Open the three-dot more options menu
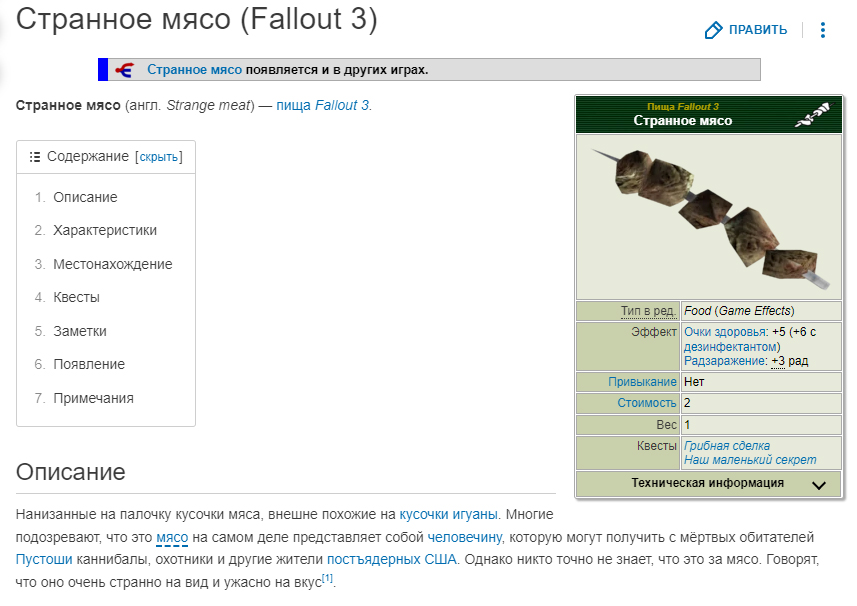The height and width of the screenshot is (606, 857). click(x=823, y=30)
